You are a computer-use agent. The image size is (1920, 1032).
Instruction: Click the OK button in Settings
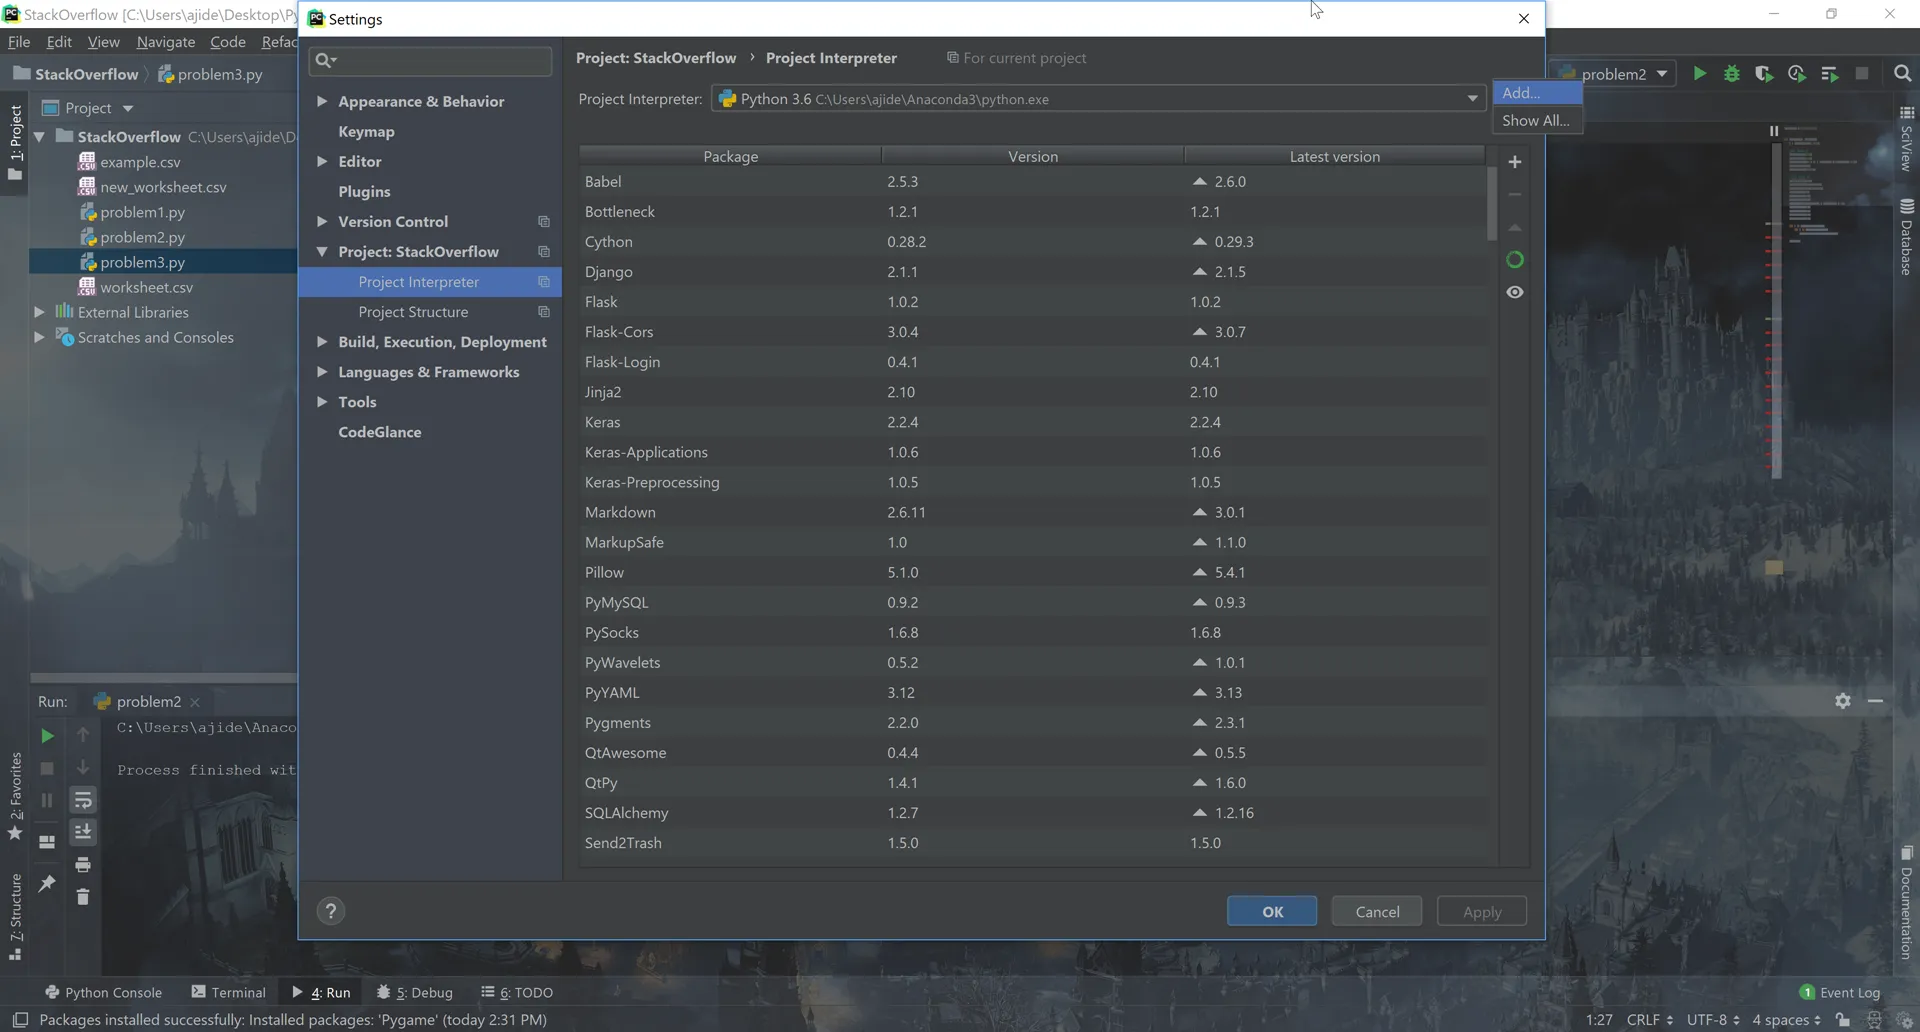1272,911
